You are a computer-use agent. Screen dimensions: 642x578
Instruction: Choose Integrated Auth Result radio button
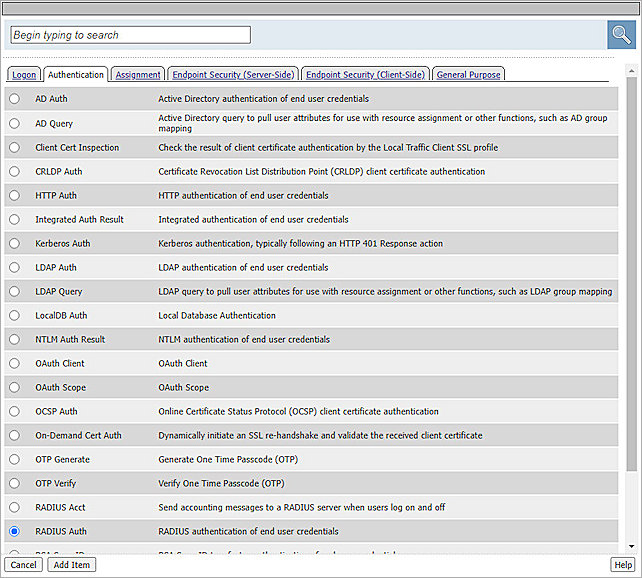click(14, 219)
